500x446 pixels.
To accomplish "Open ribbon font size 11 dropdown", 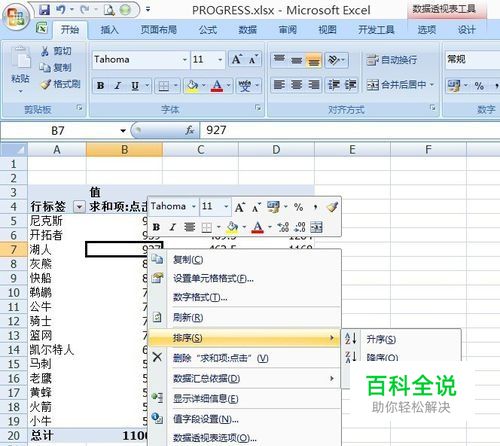I will (x=220, y=60).
